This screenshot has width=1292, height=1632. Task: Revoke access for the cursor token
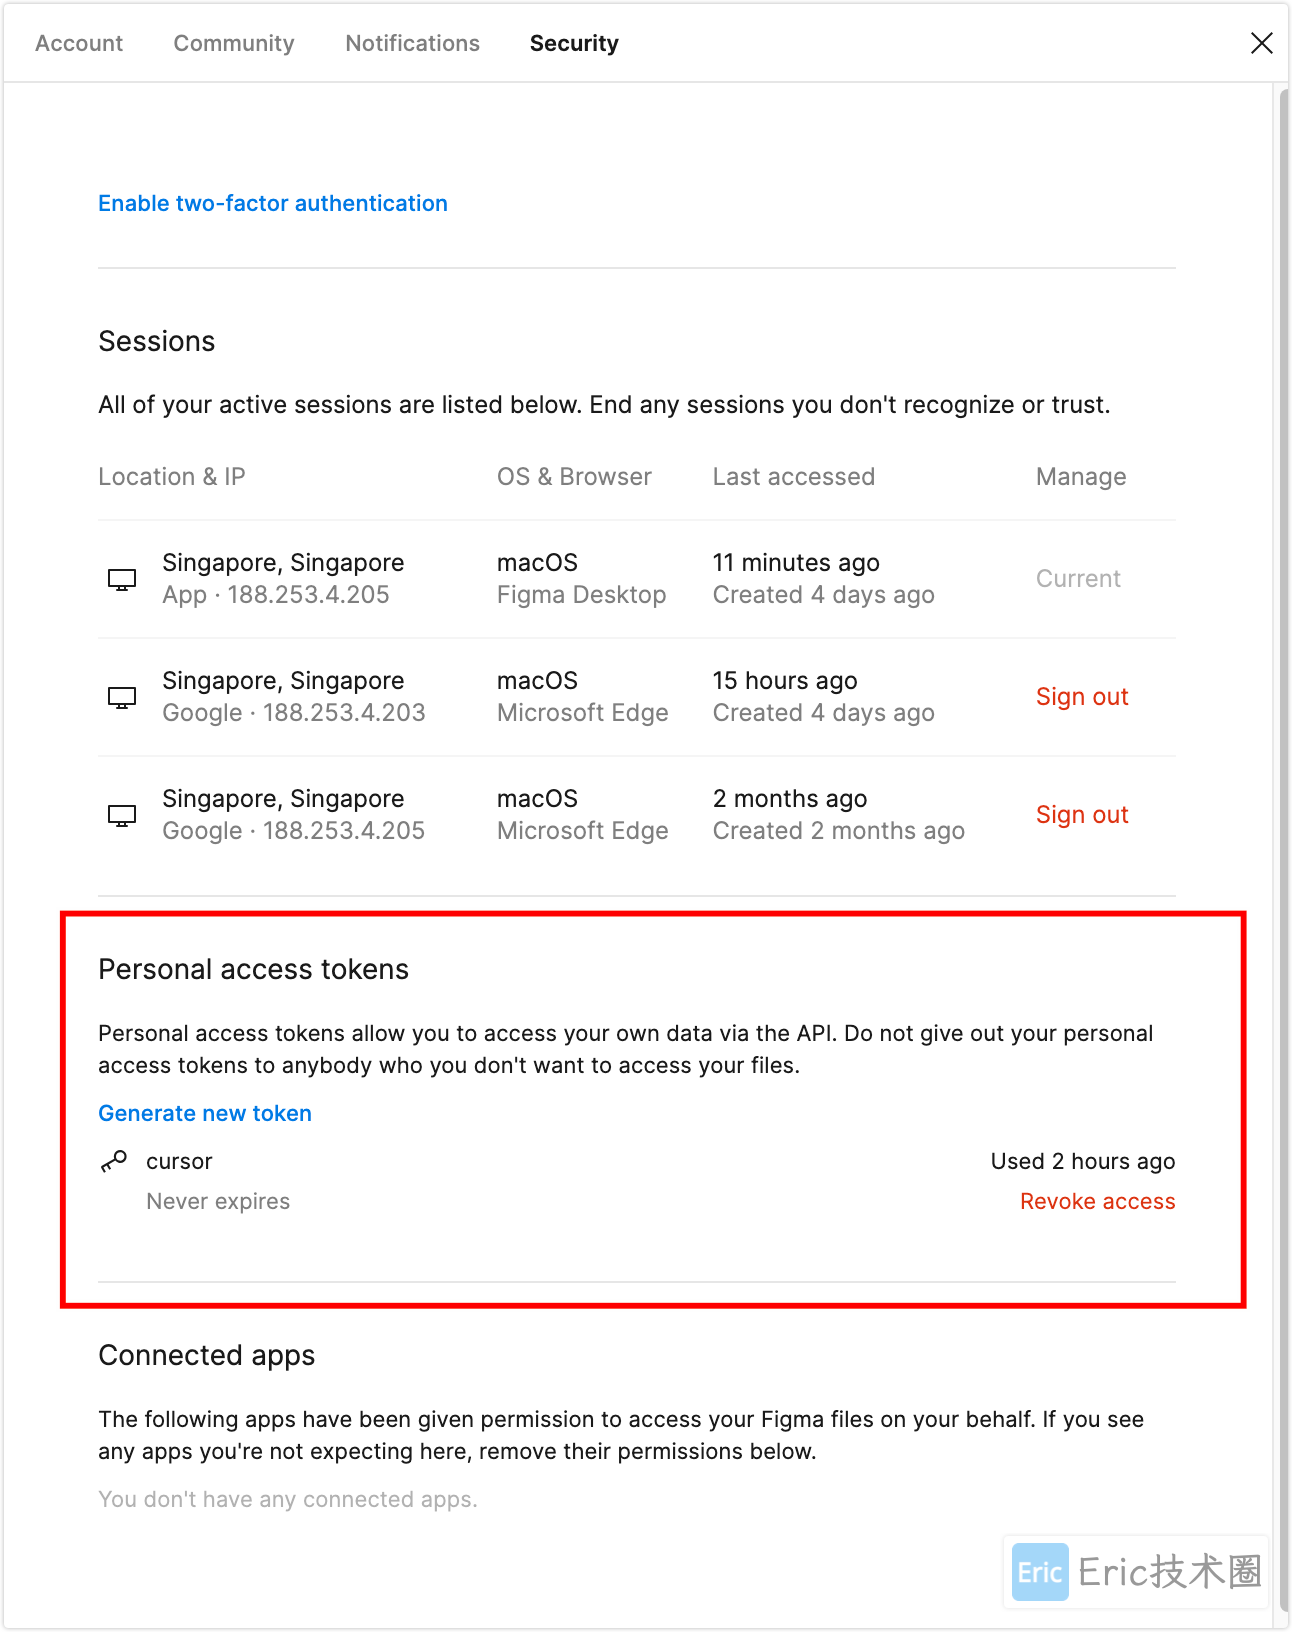click(1097, 1201)
